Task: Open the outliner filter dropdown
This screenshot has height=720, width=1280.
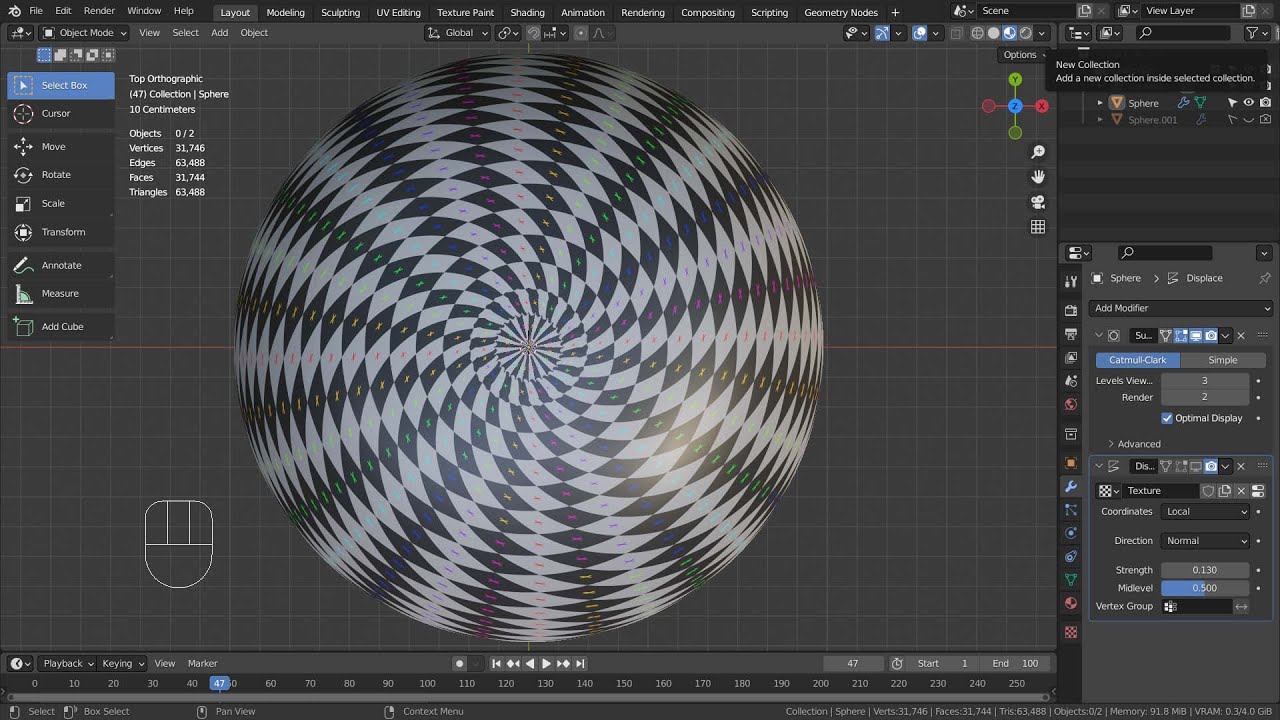Action: pos(1257,33)
